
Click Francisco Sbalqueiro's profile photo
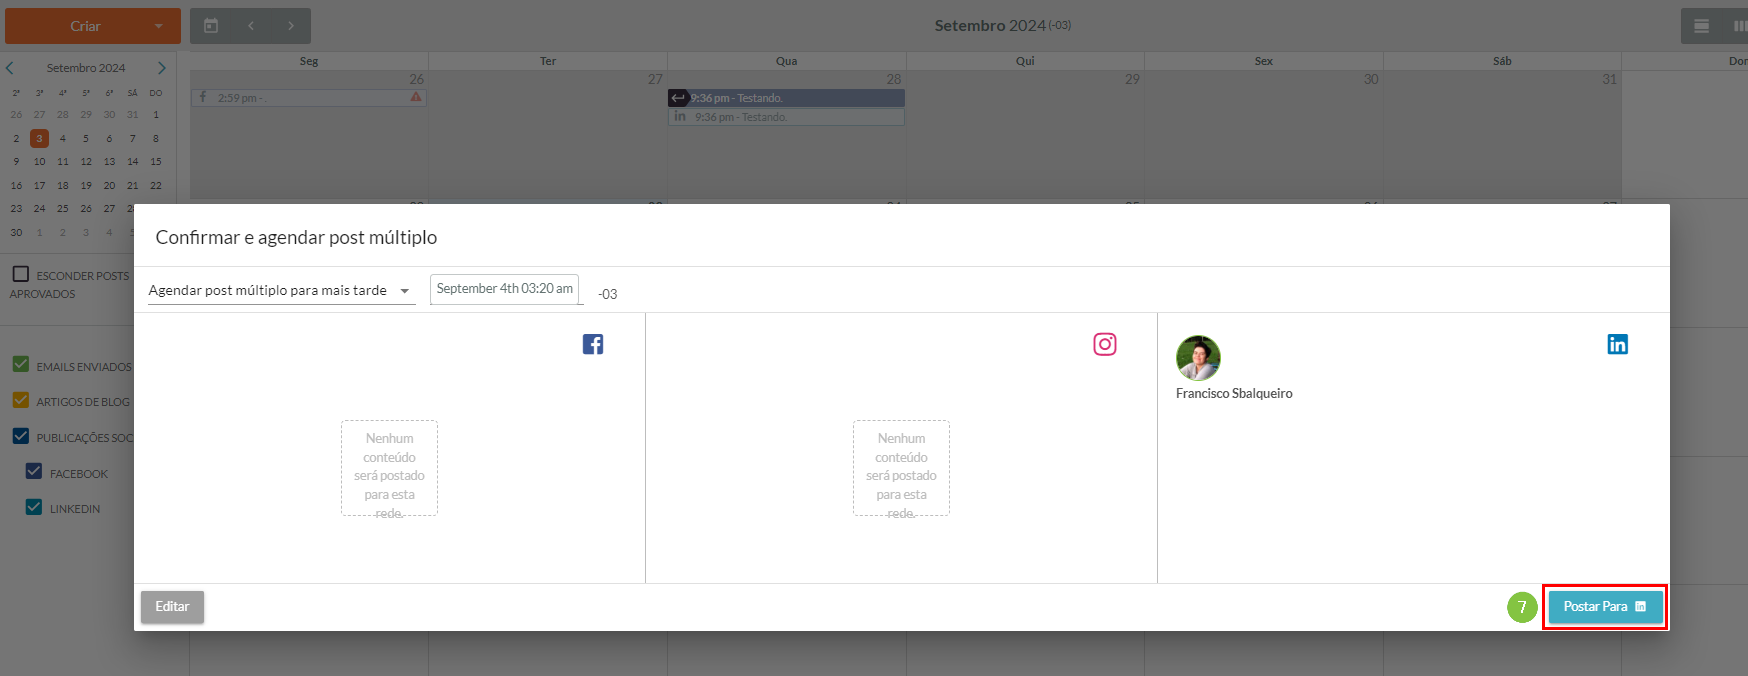coord(1198,358)
